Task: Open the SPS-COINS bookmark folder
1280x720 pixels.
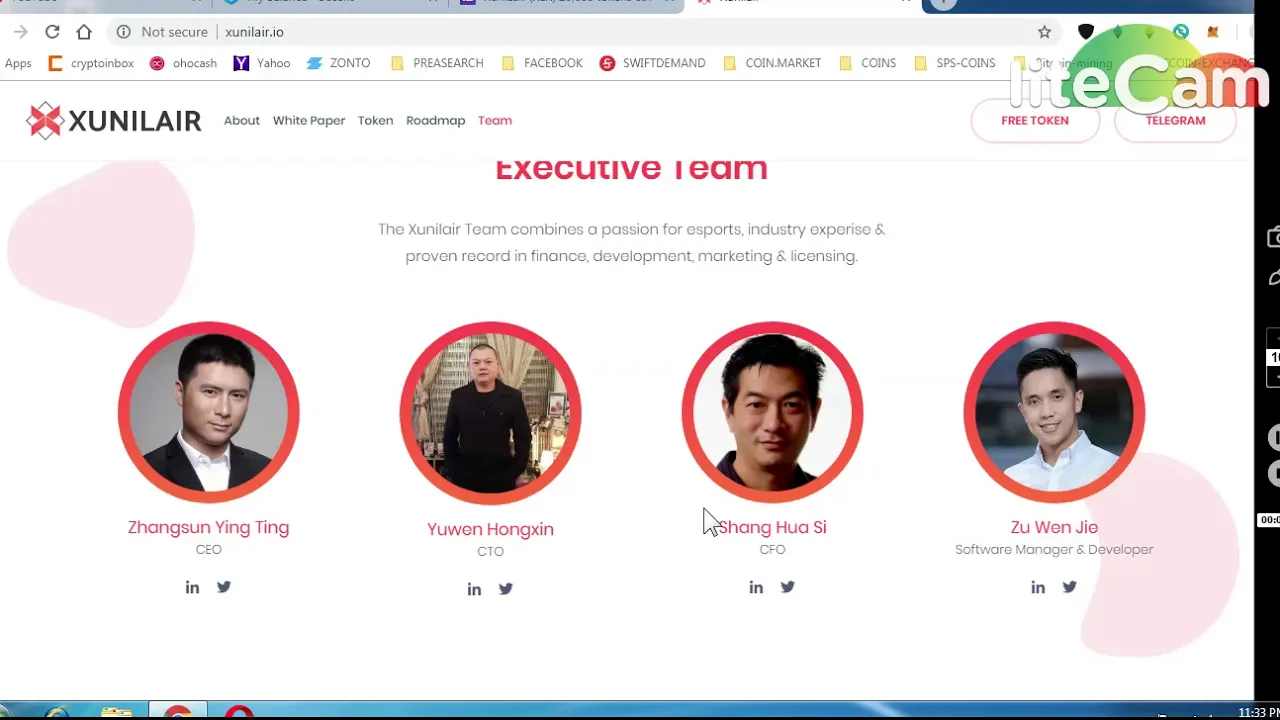Action: point(955,63)
